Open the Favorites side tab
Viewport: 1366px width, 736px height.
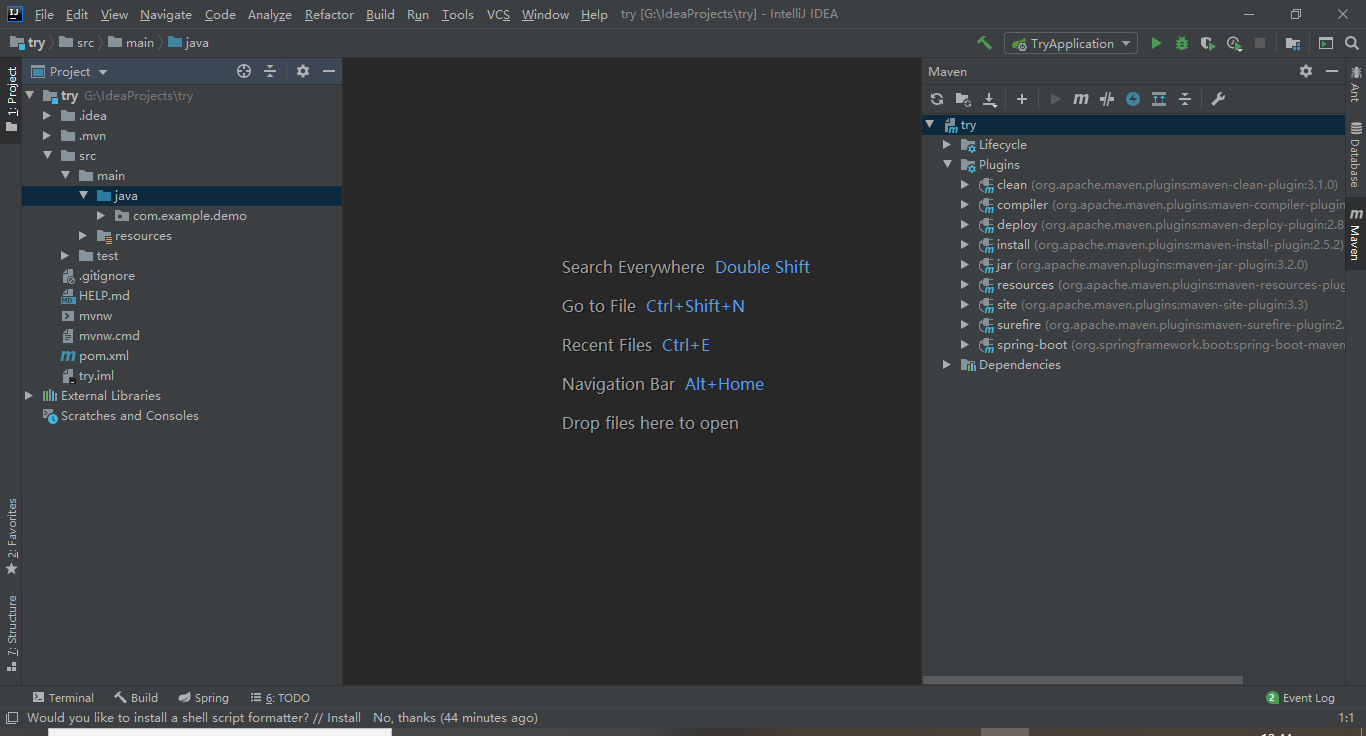coord(12,536)
